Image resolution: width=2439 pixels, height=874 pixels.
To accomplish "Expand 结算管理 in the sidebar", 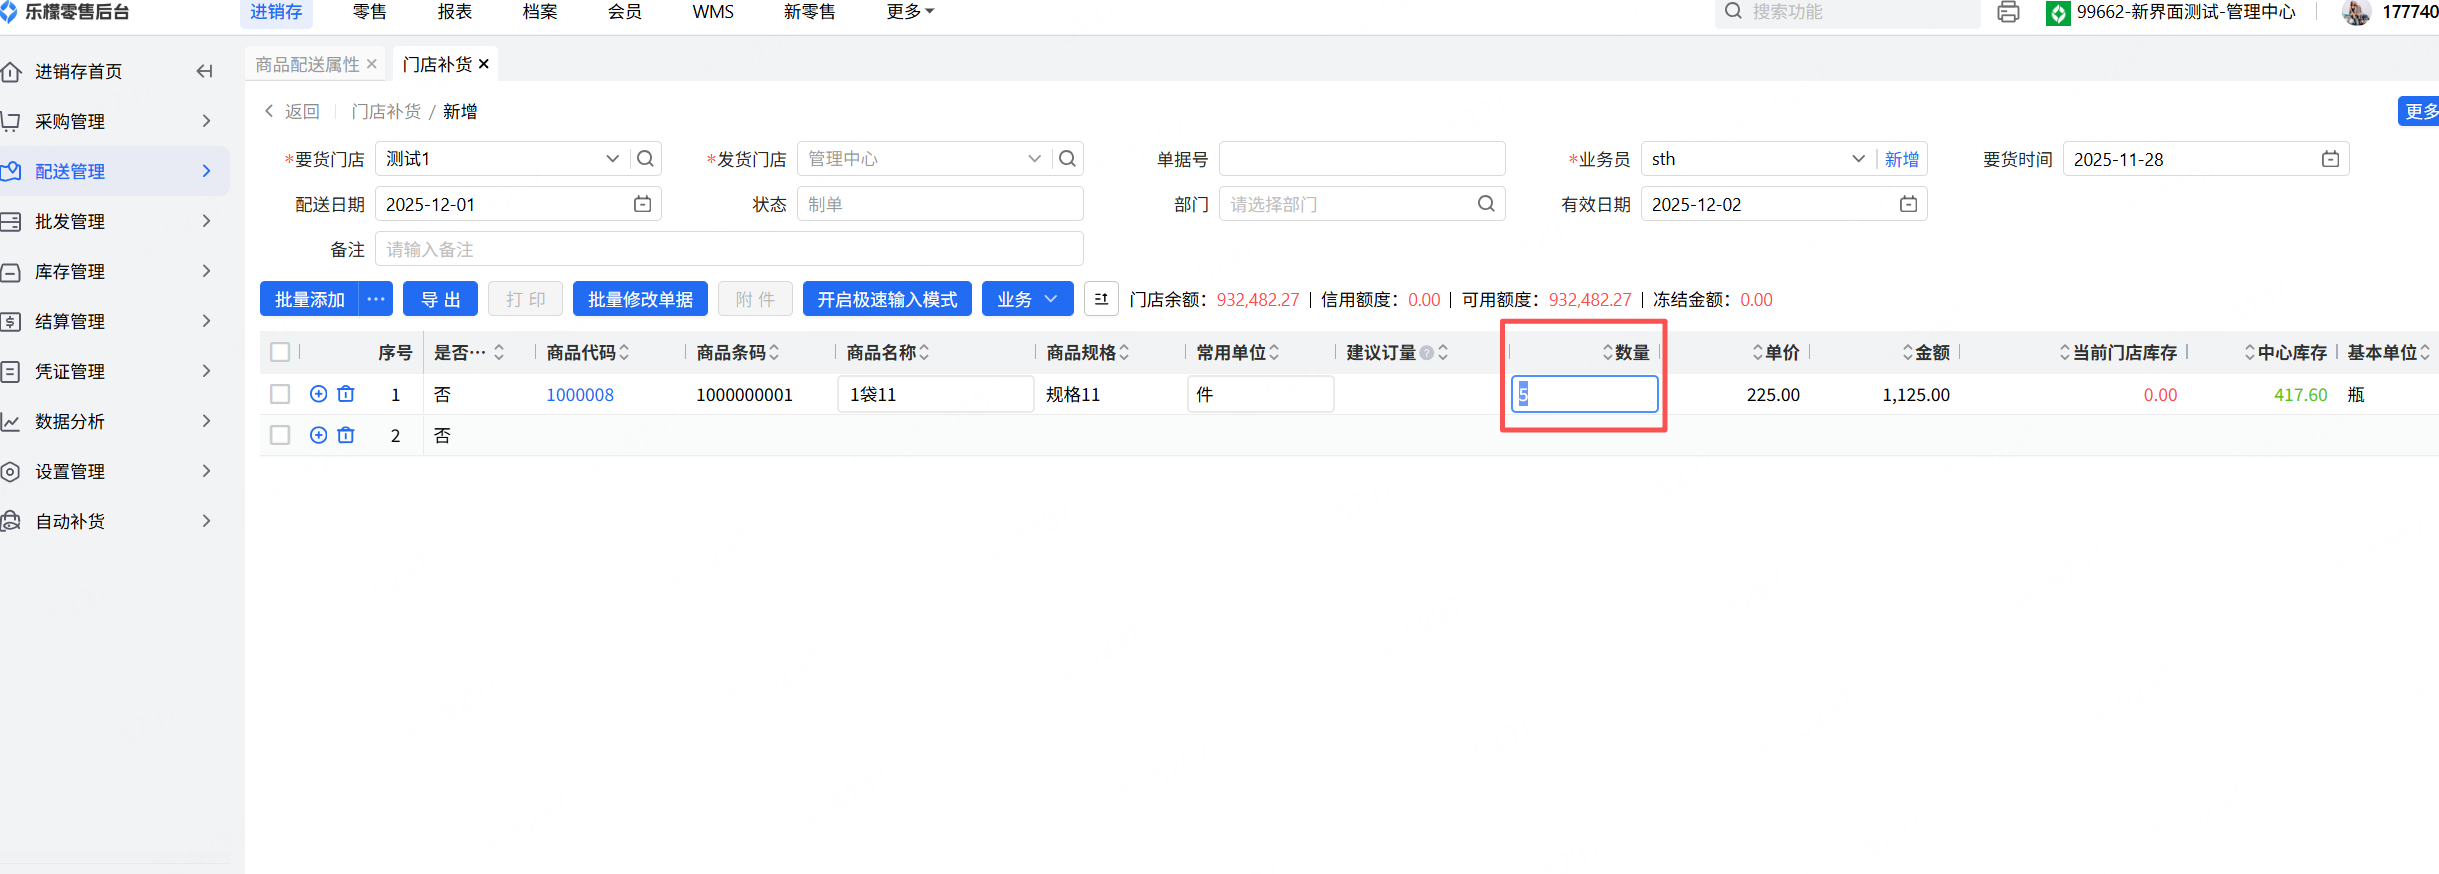I will click(115, 321).
